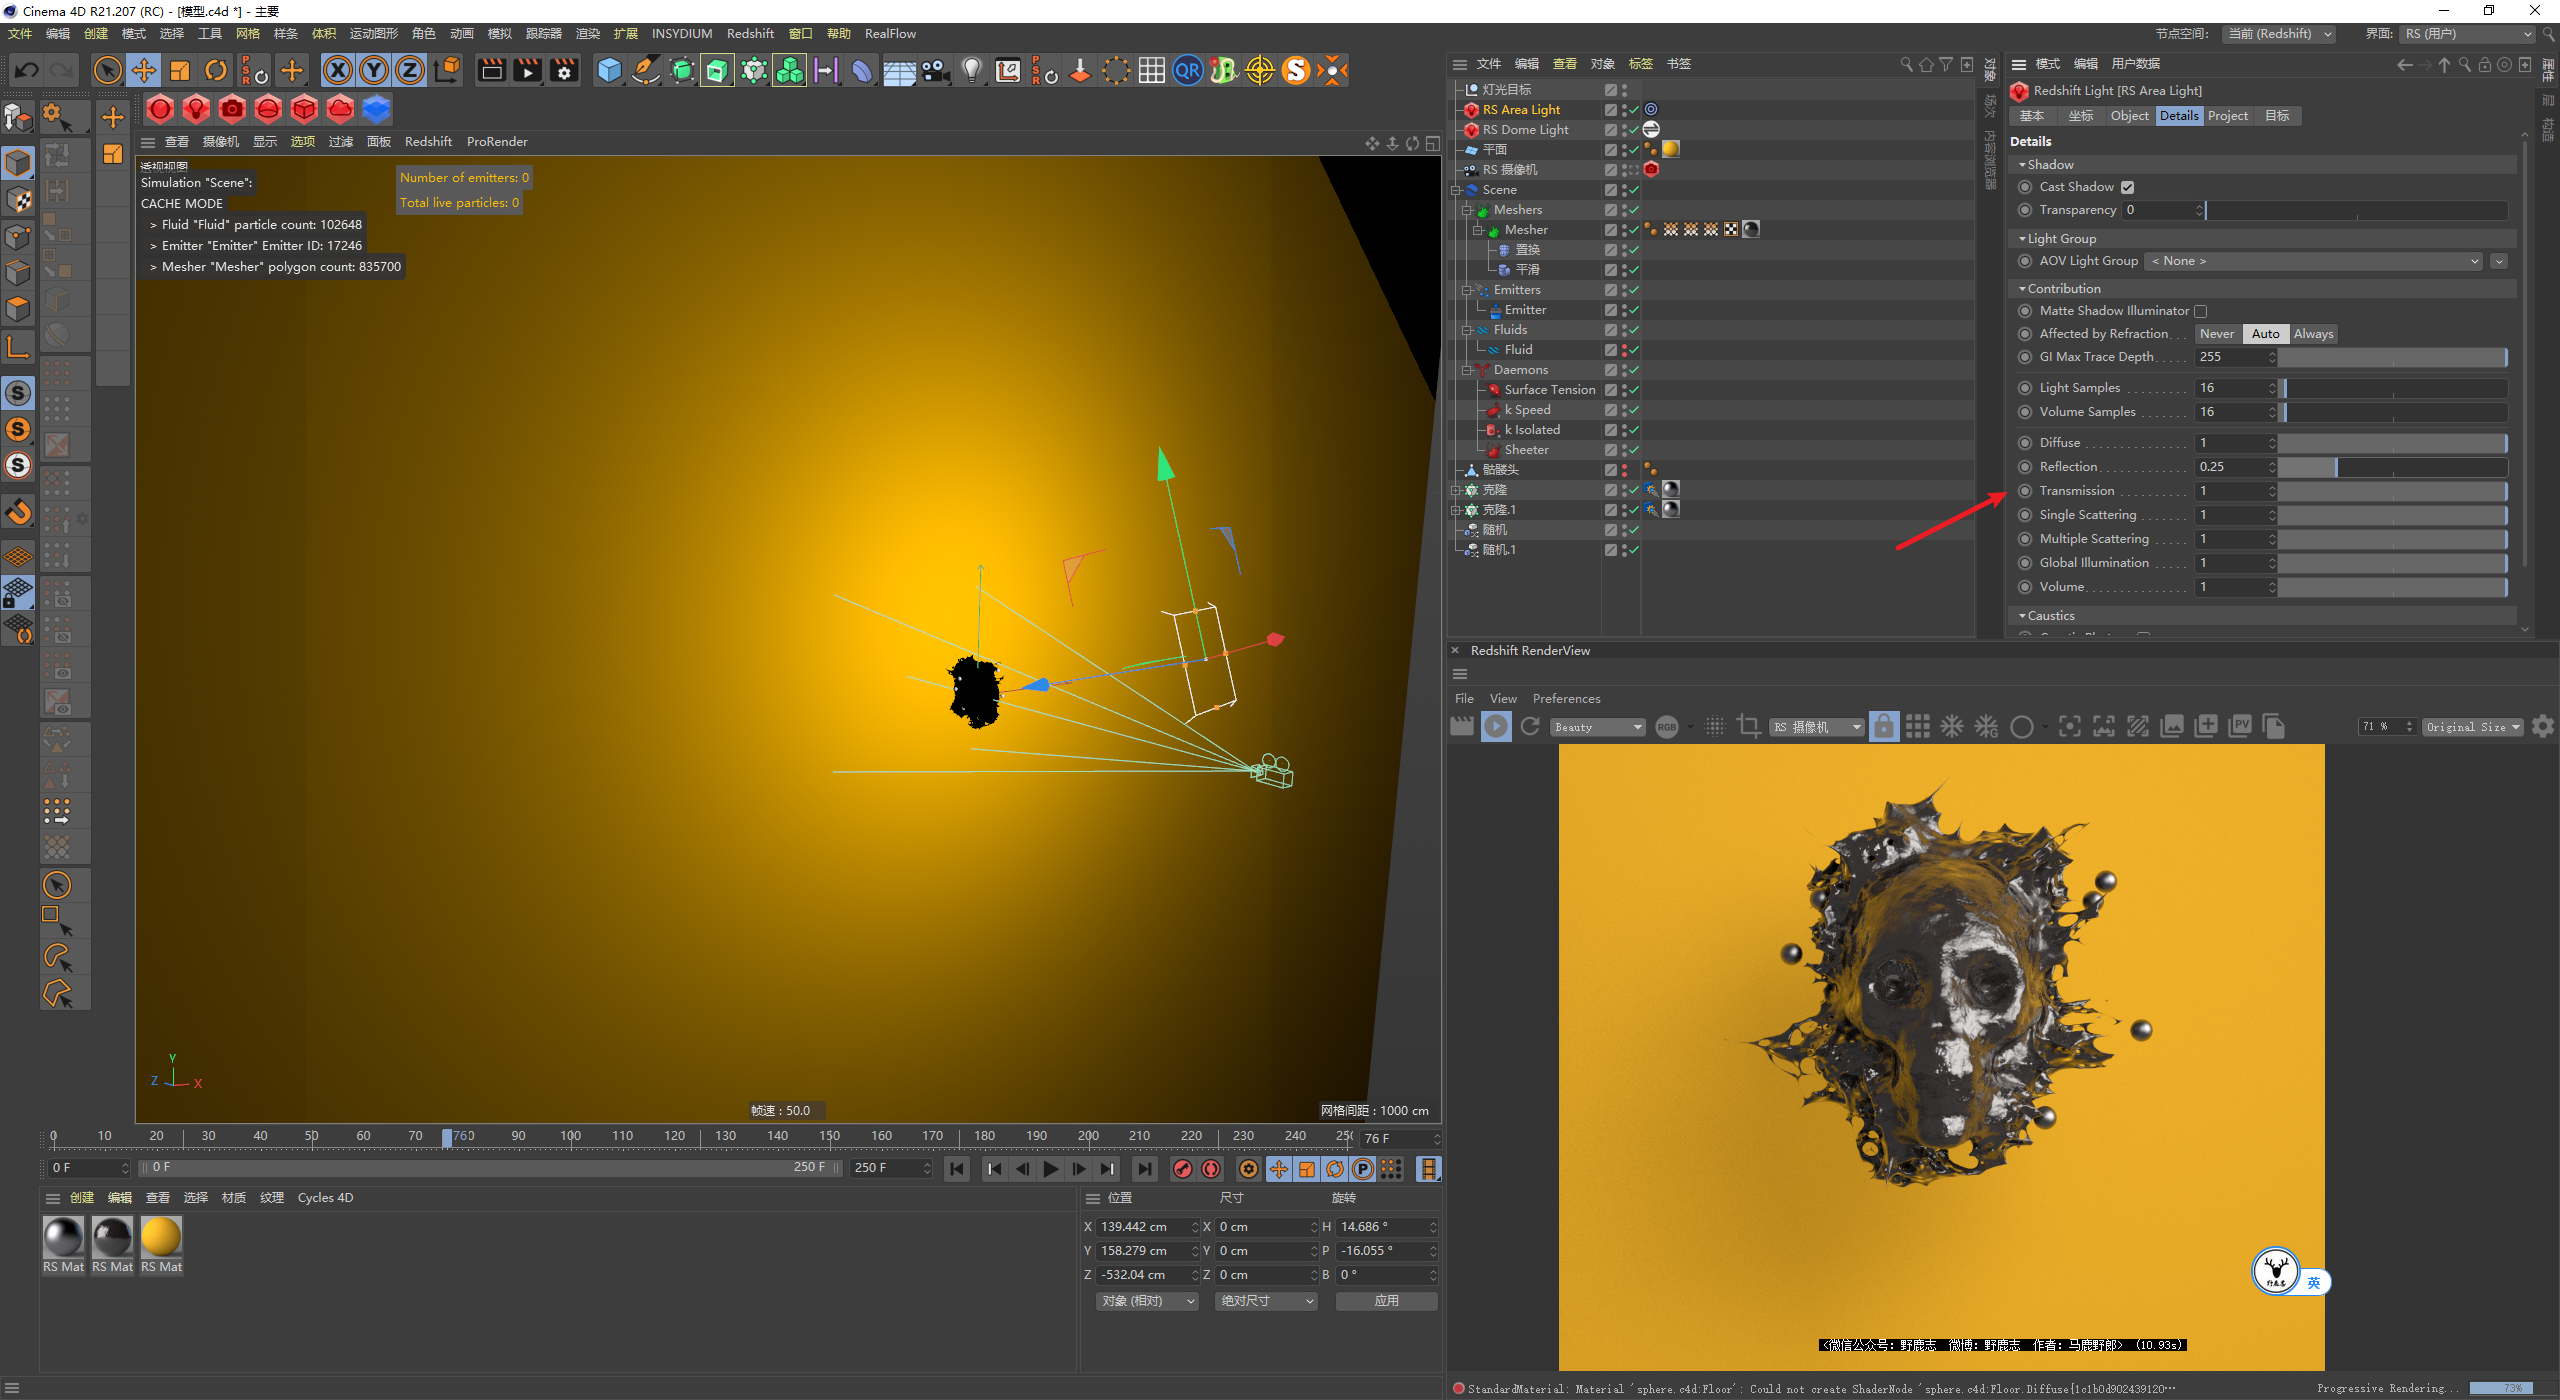Click the orange S plugin icon
Image resolution: width=2560 pixels, height=1400 pixels.
[1296, 70]
